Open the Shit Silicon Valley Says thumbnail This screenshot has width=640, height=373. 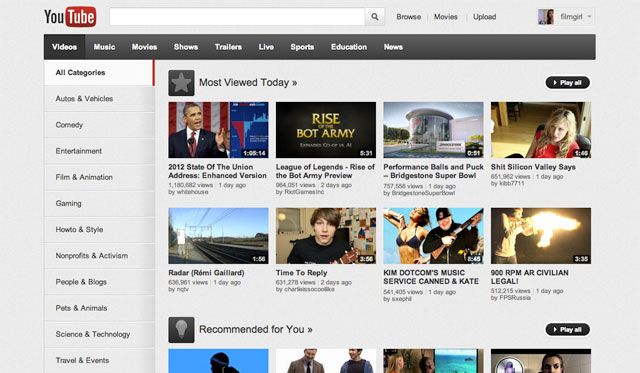pyautogui.click(x=541, y=130)
